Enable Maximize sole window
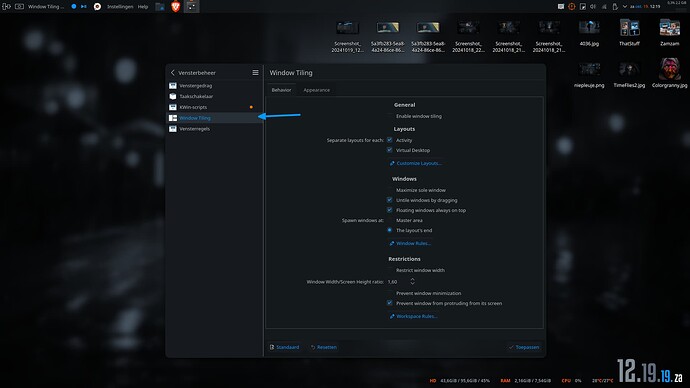 (x=389, y=190)
